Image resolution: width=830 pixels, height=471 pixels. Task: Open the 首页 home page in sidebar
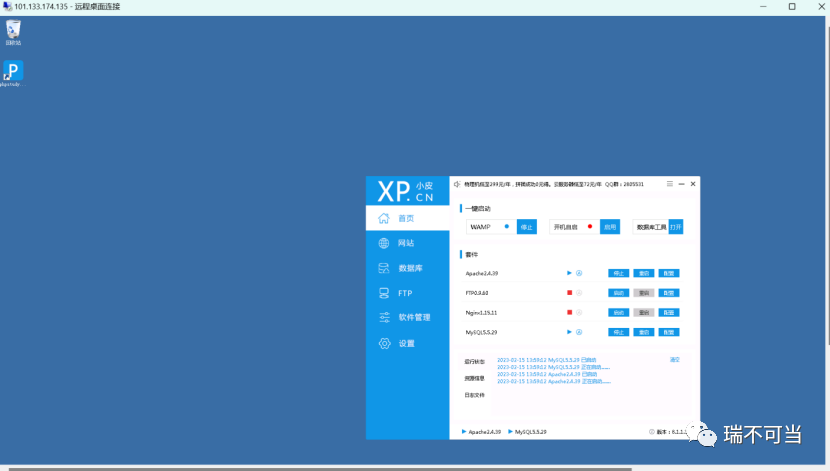coord(407,218)
